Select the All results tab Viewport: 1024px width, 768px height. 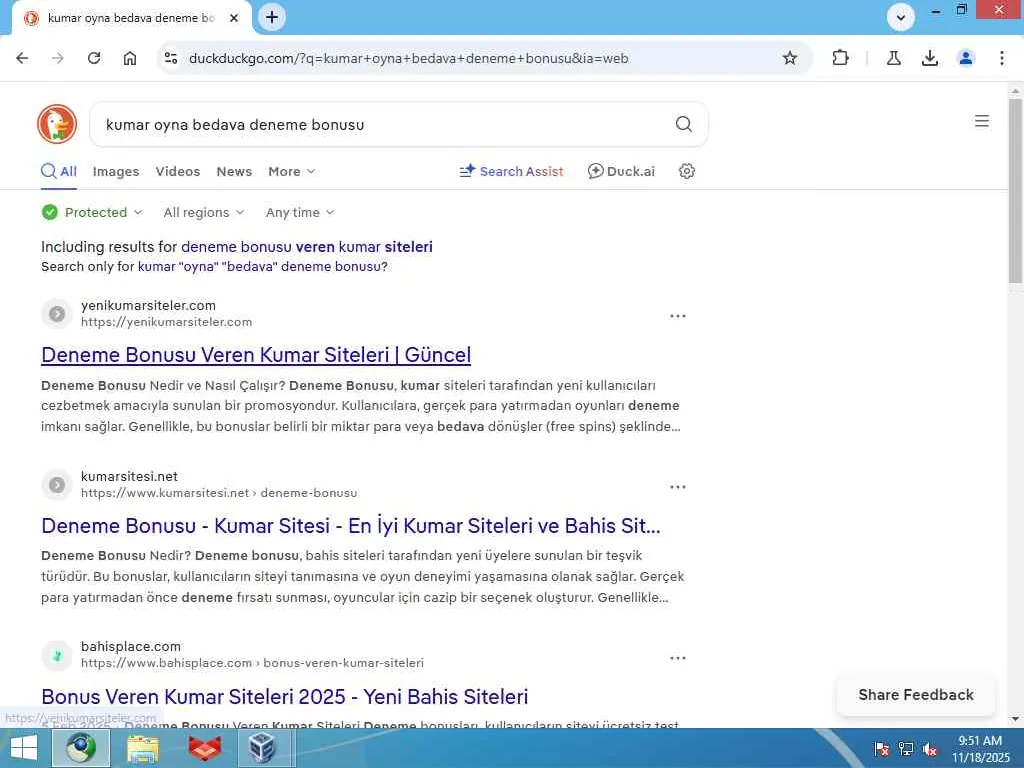tap(59, 172)
